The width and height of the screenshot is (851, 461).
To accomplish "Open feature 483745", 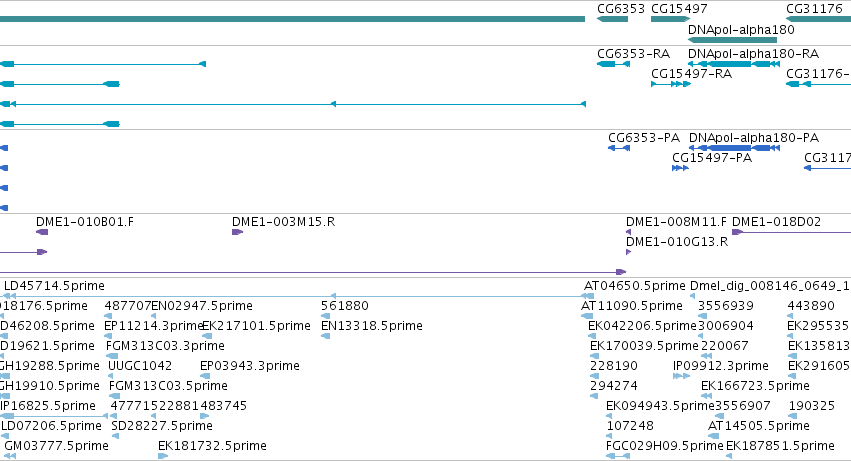I will tap(224, 407).
